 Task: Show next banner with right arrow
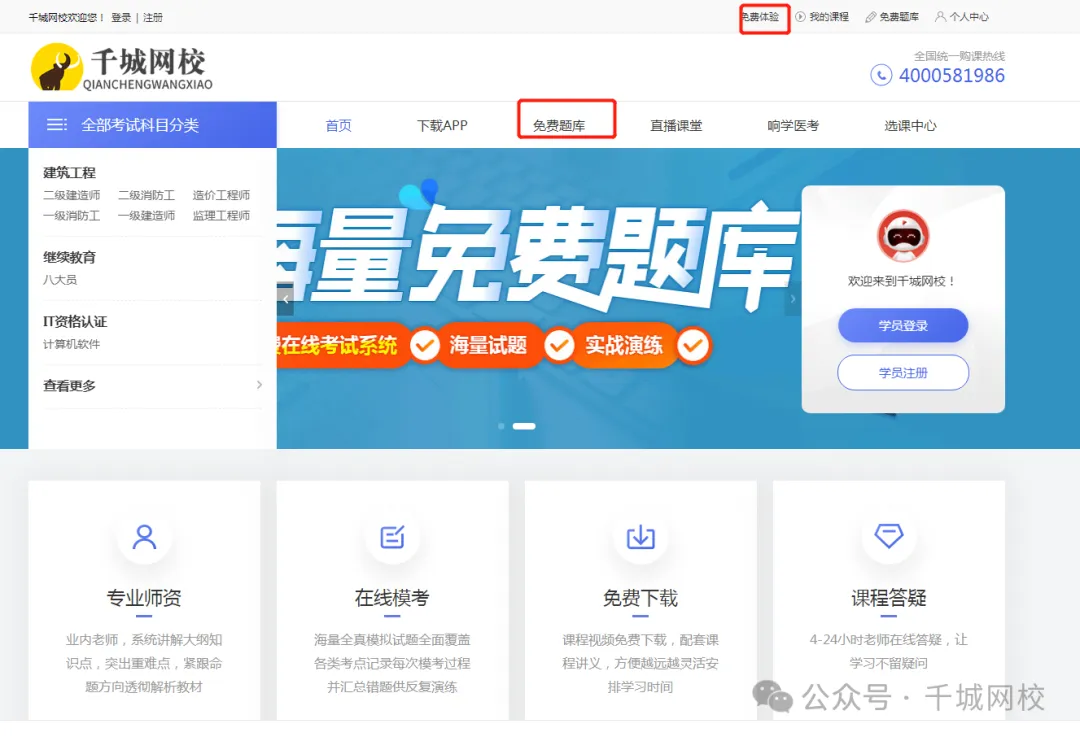coord(793,299)
